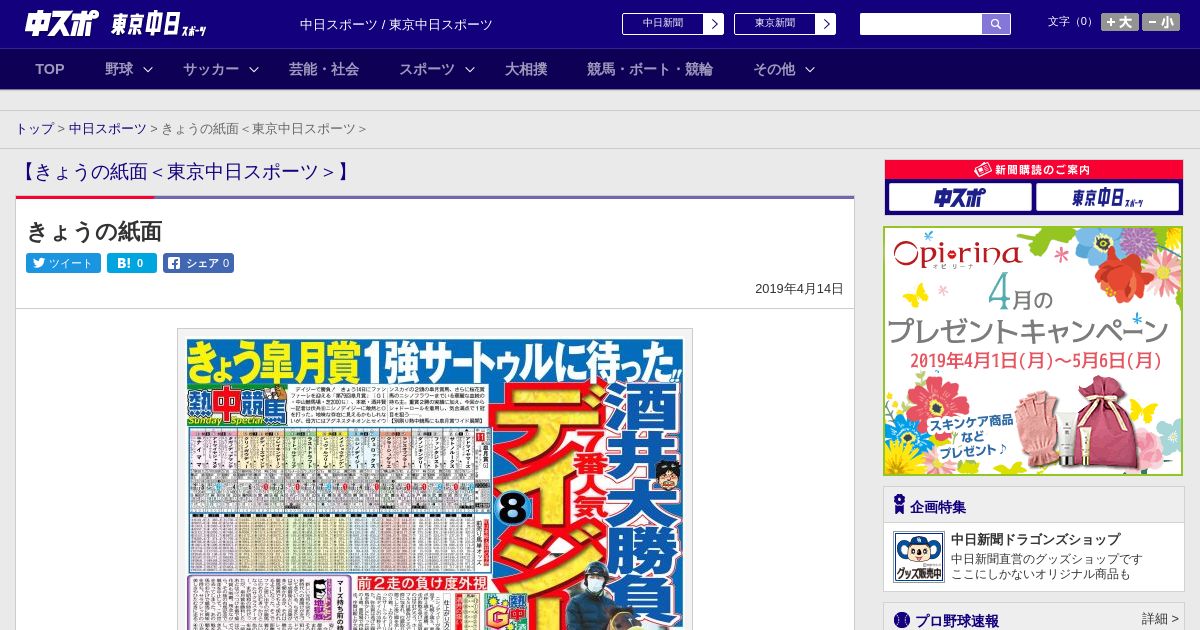Click the 東京中日スポーツ logo in header
This screenshot has height=630, width=1200.
click(x=159, y=25)
